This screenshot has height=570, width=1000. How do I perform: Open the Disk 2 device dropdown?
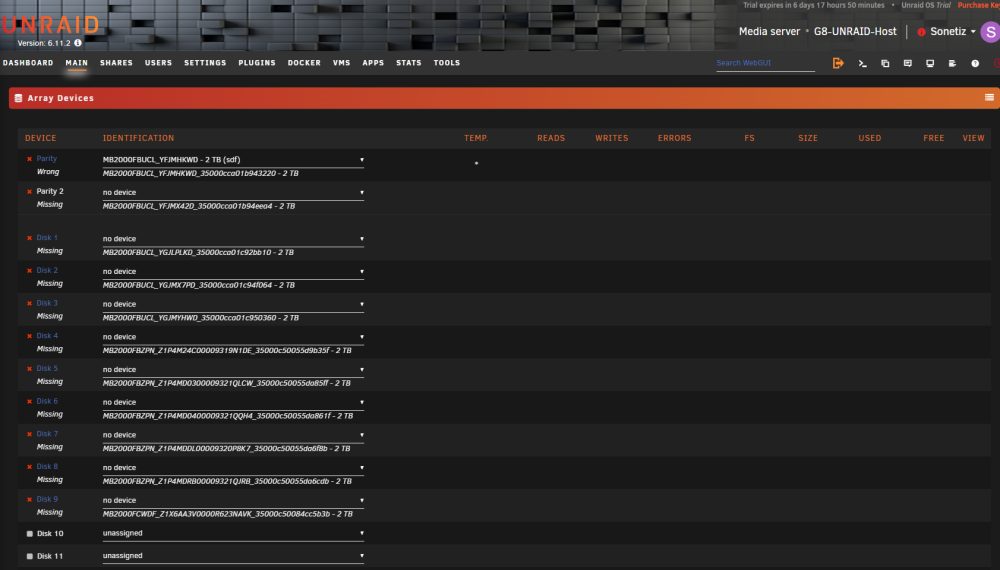point(233,272)
